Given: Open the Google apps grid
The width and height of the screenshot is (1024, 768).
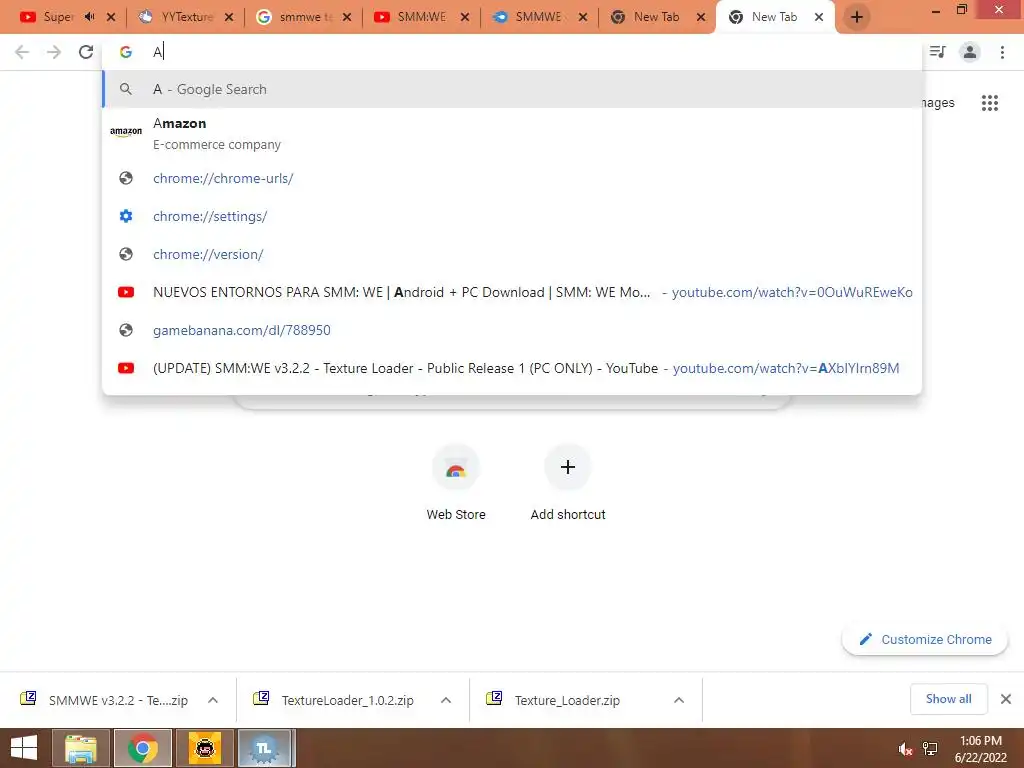Looking at the screenshot, I should [989, 103].
